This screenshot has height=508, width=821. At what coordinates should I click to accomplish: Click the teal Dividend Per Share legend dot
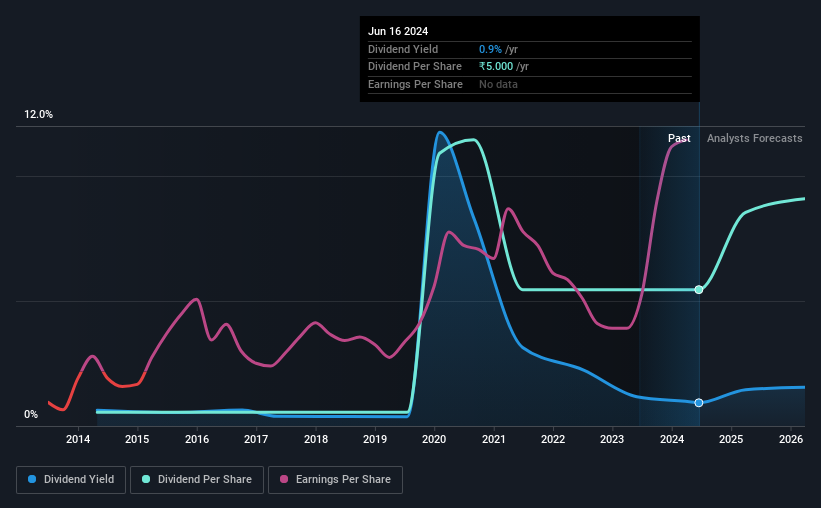coord(146,479)
